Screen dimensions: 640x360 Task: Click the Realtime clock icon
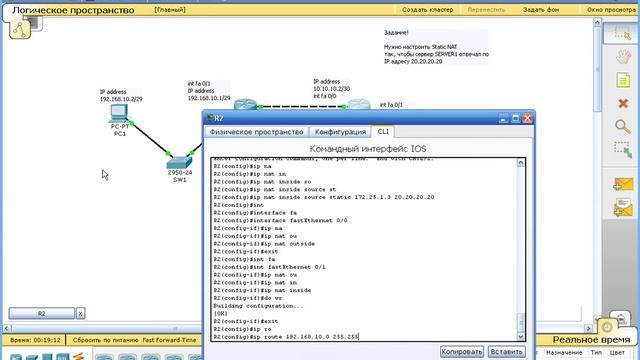(607, 327)
